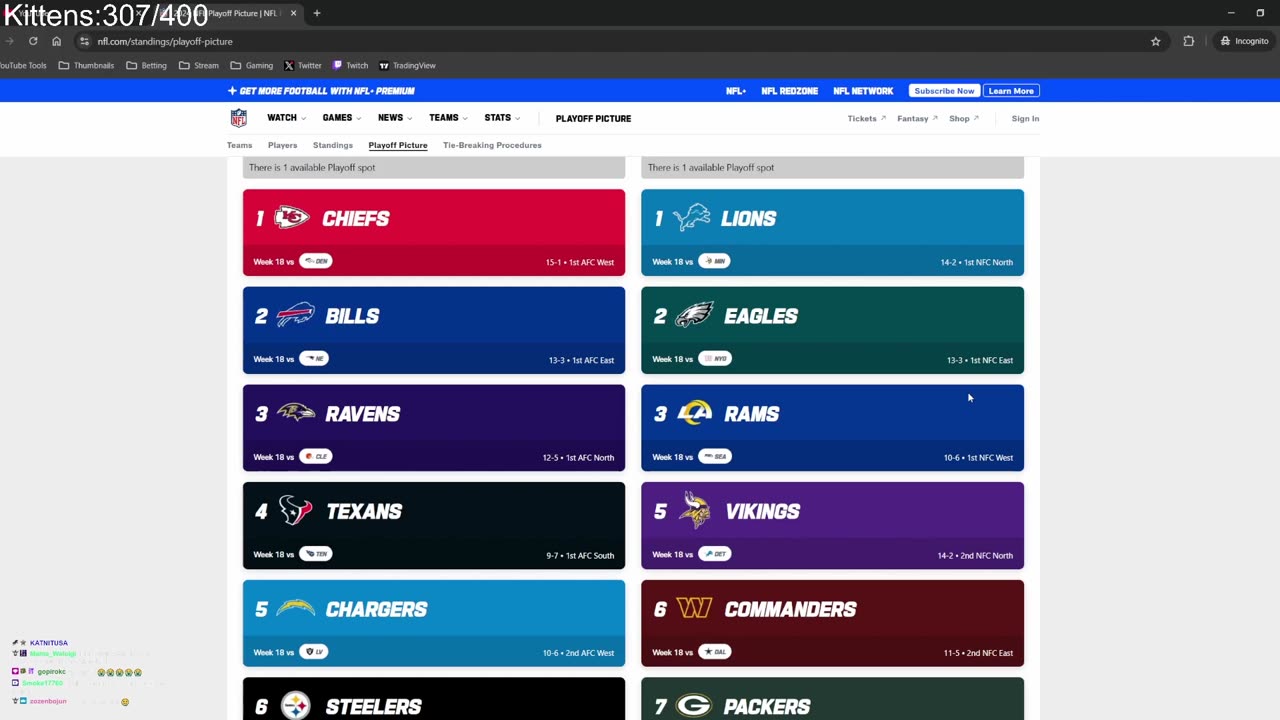Open the Teams sub-navigation tab
1280x720 pixels.
click(x=240, y=145)
